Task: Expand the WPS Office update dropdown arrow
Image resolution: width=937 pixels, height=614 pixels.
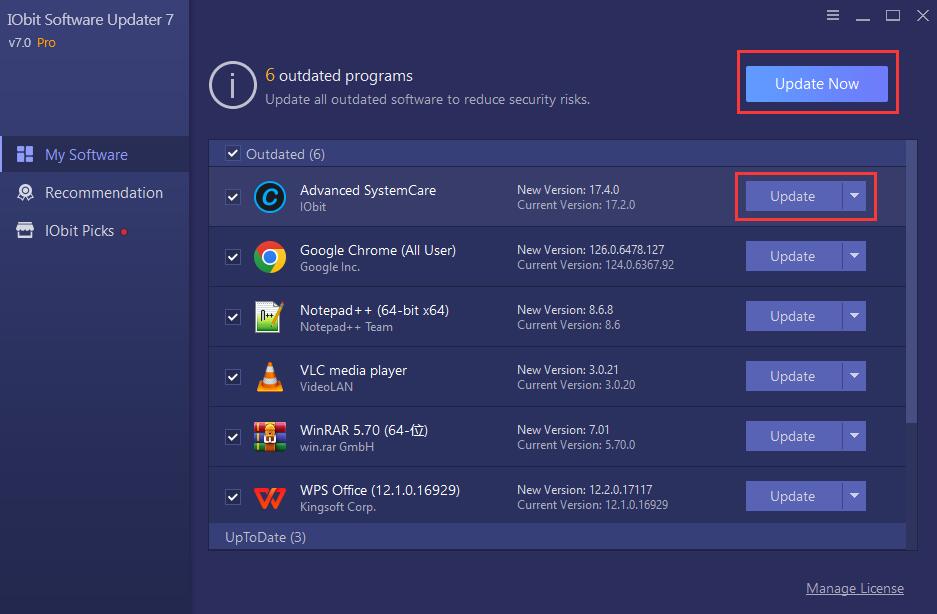Action: click(x=854, y=496)
